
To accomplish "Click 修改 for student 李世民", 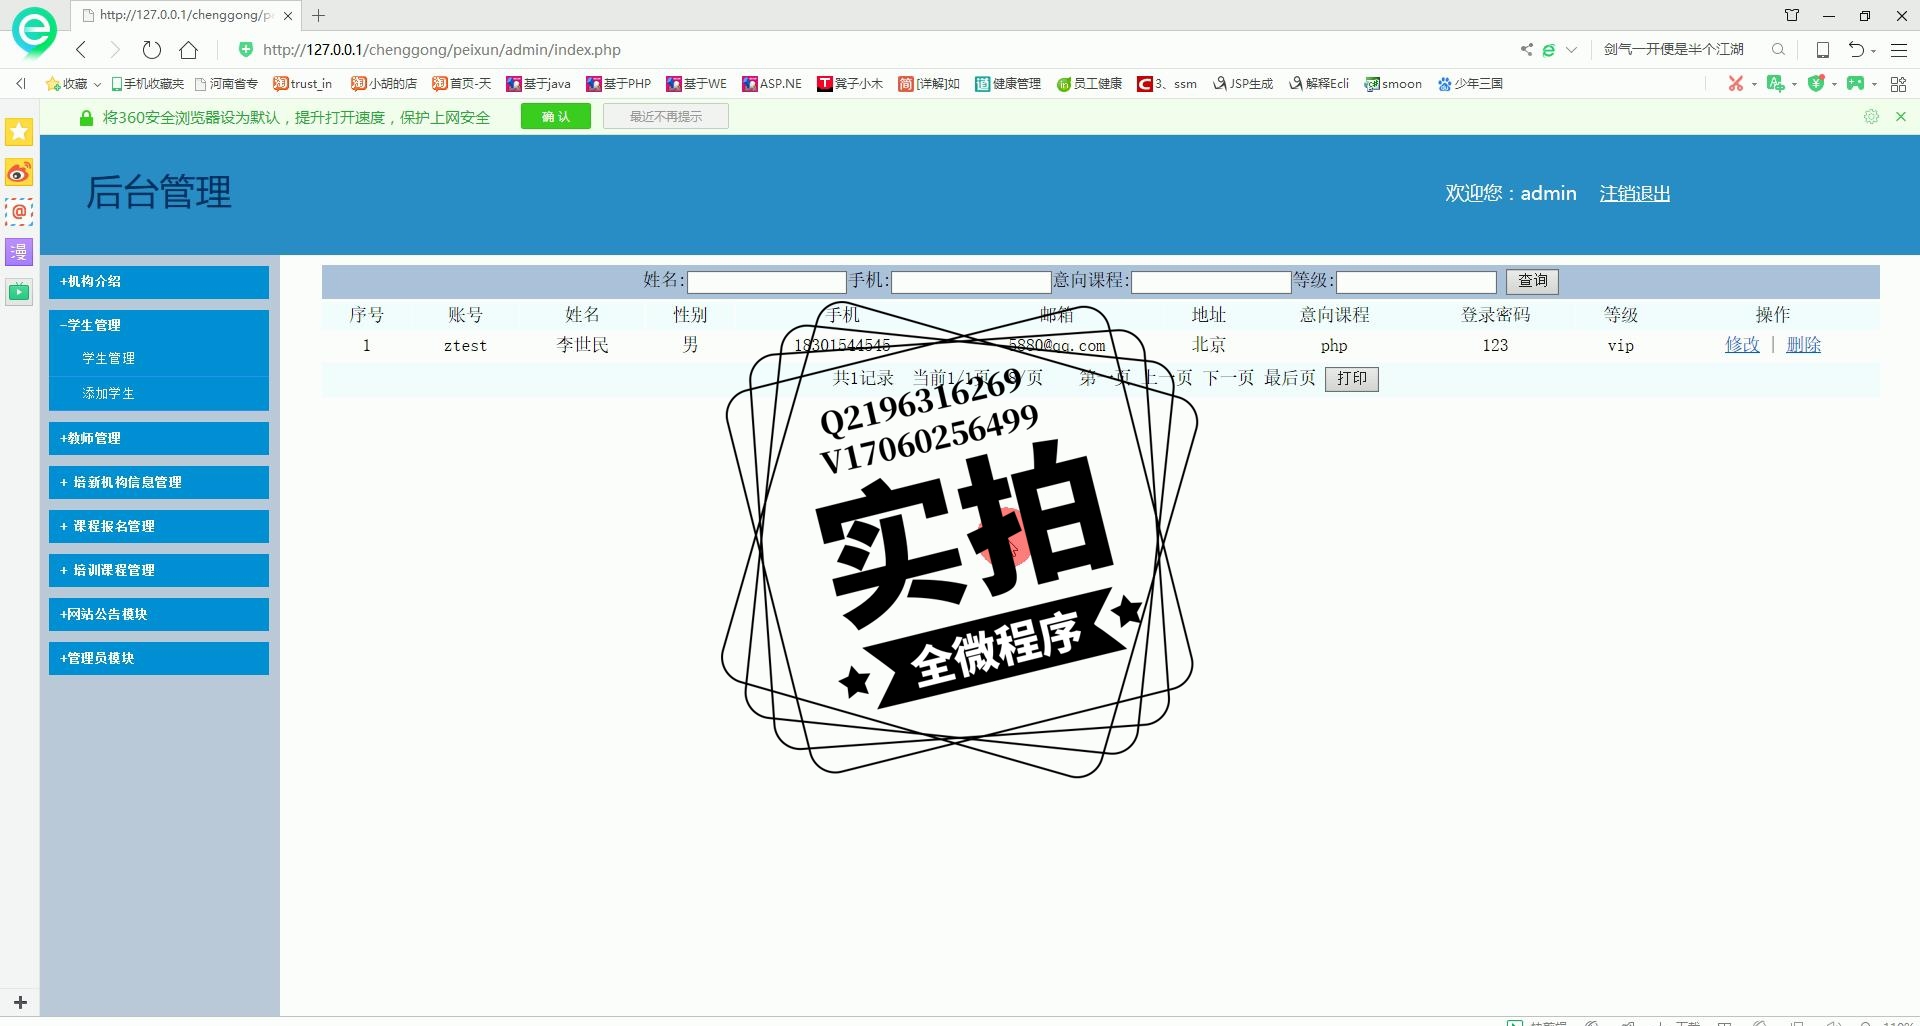I will click(x=1742, y=345).
